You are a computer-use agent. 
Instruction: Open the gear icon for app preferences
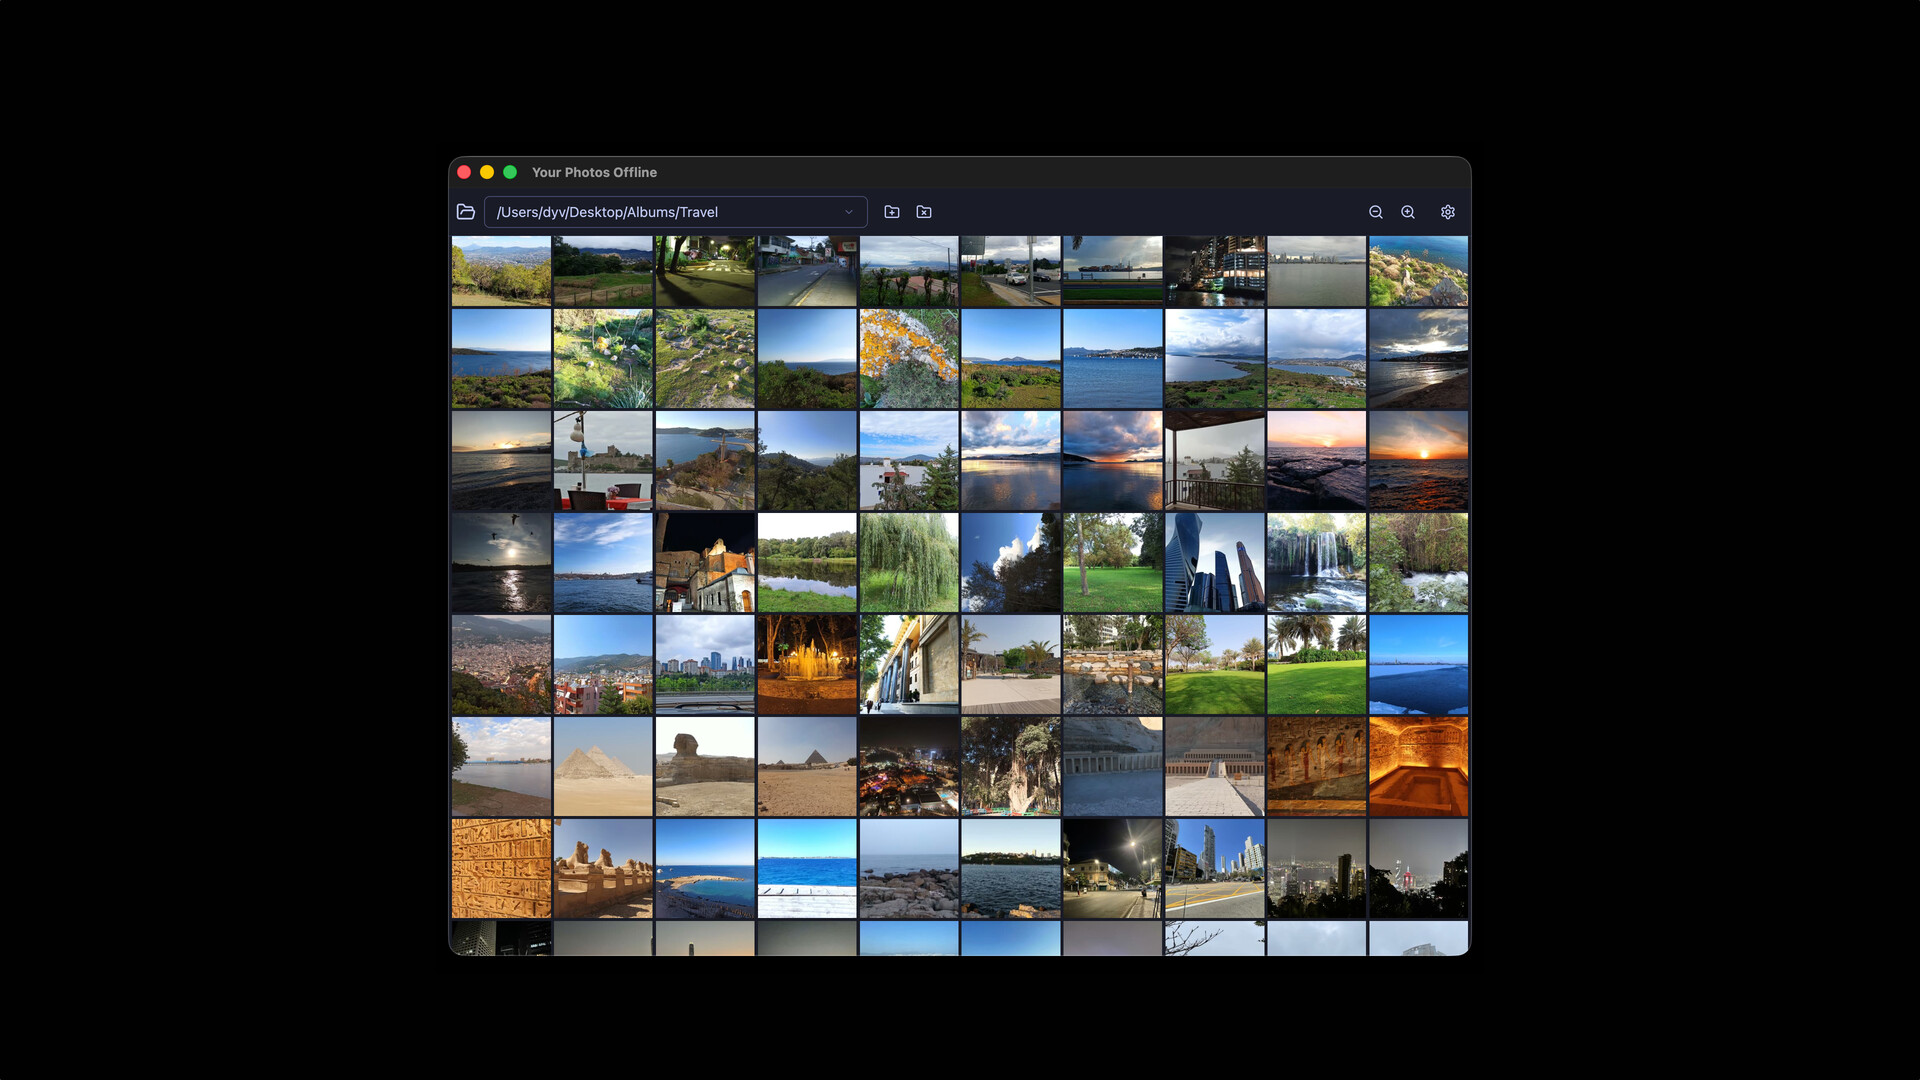pos(1447,212)
